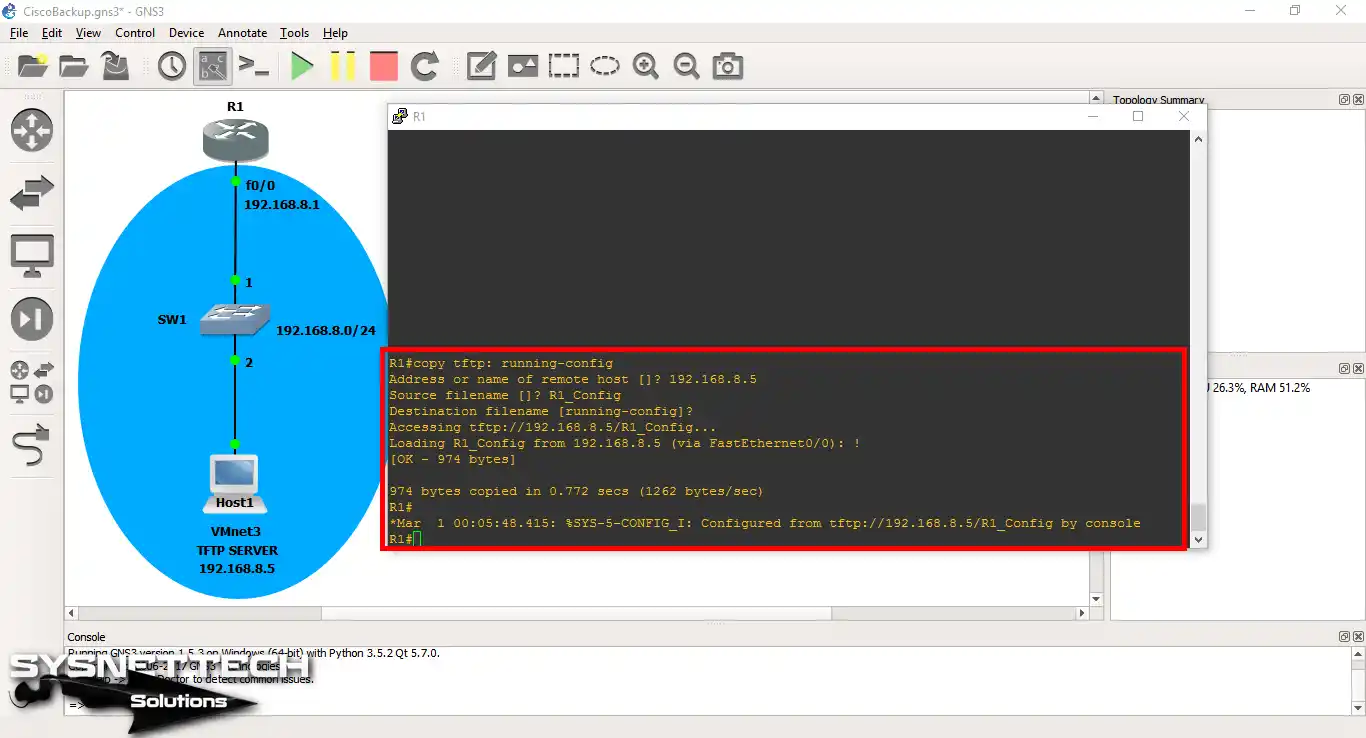Open the Control menu
The image size is (1366, 738).
tap(135, 32)
